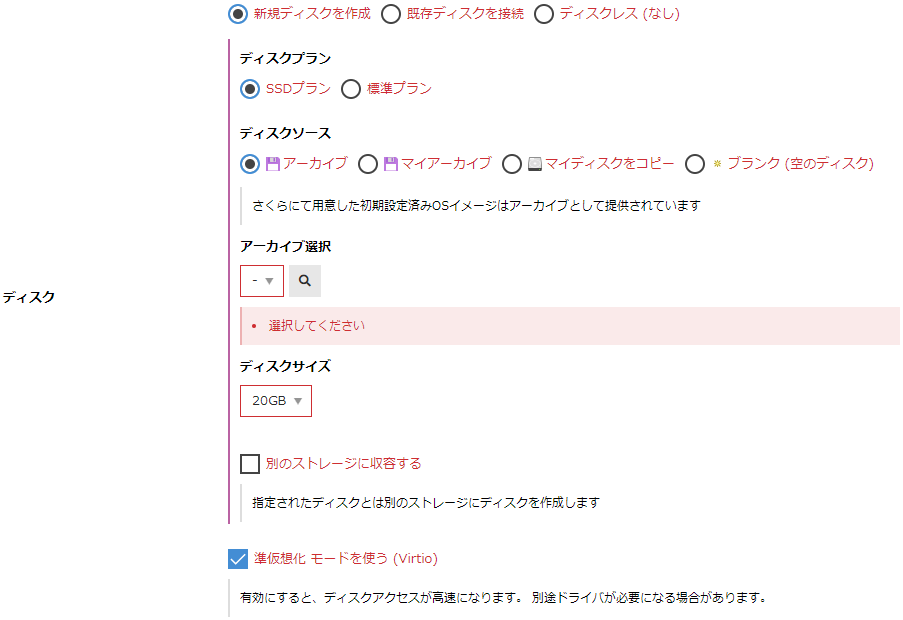Open the archive search magnifier
This screenshot has height=620, width=903.
point(304,281)
